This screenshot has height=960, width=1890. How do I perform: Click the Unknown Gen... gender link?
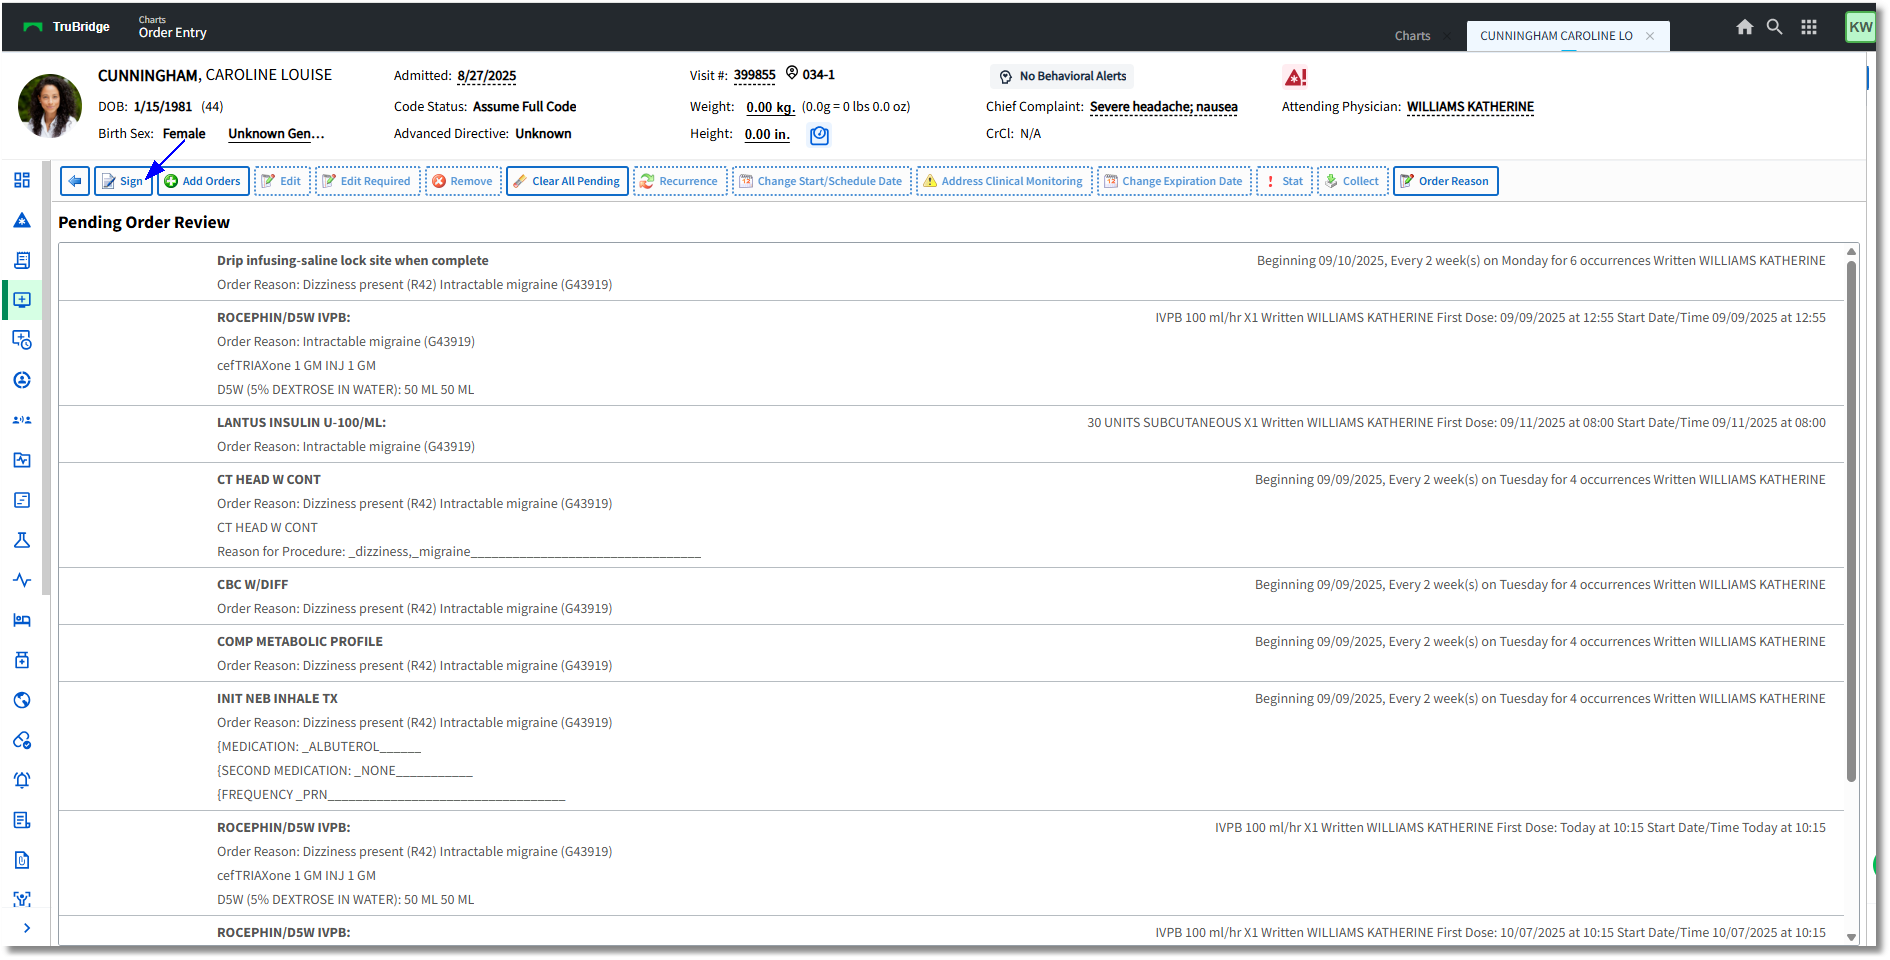276,134
